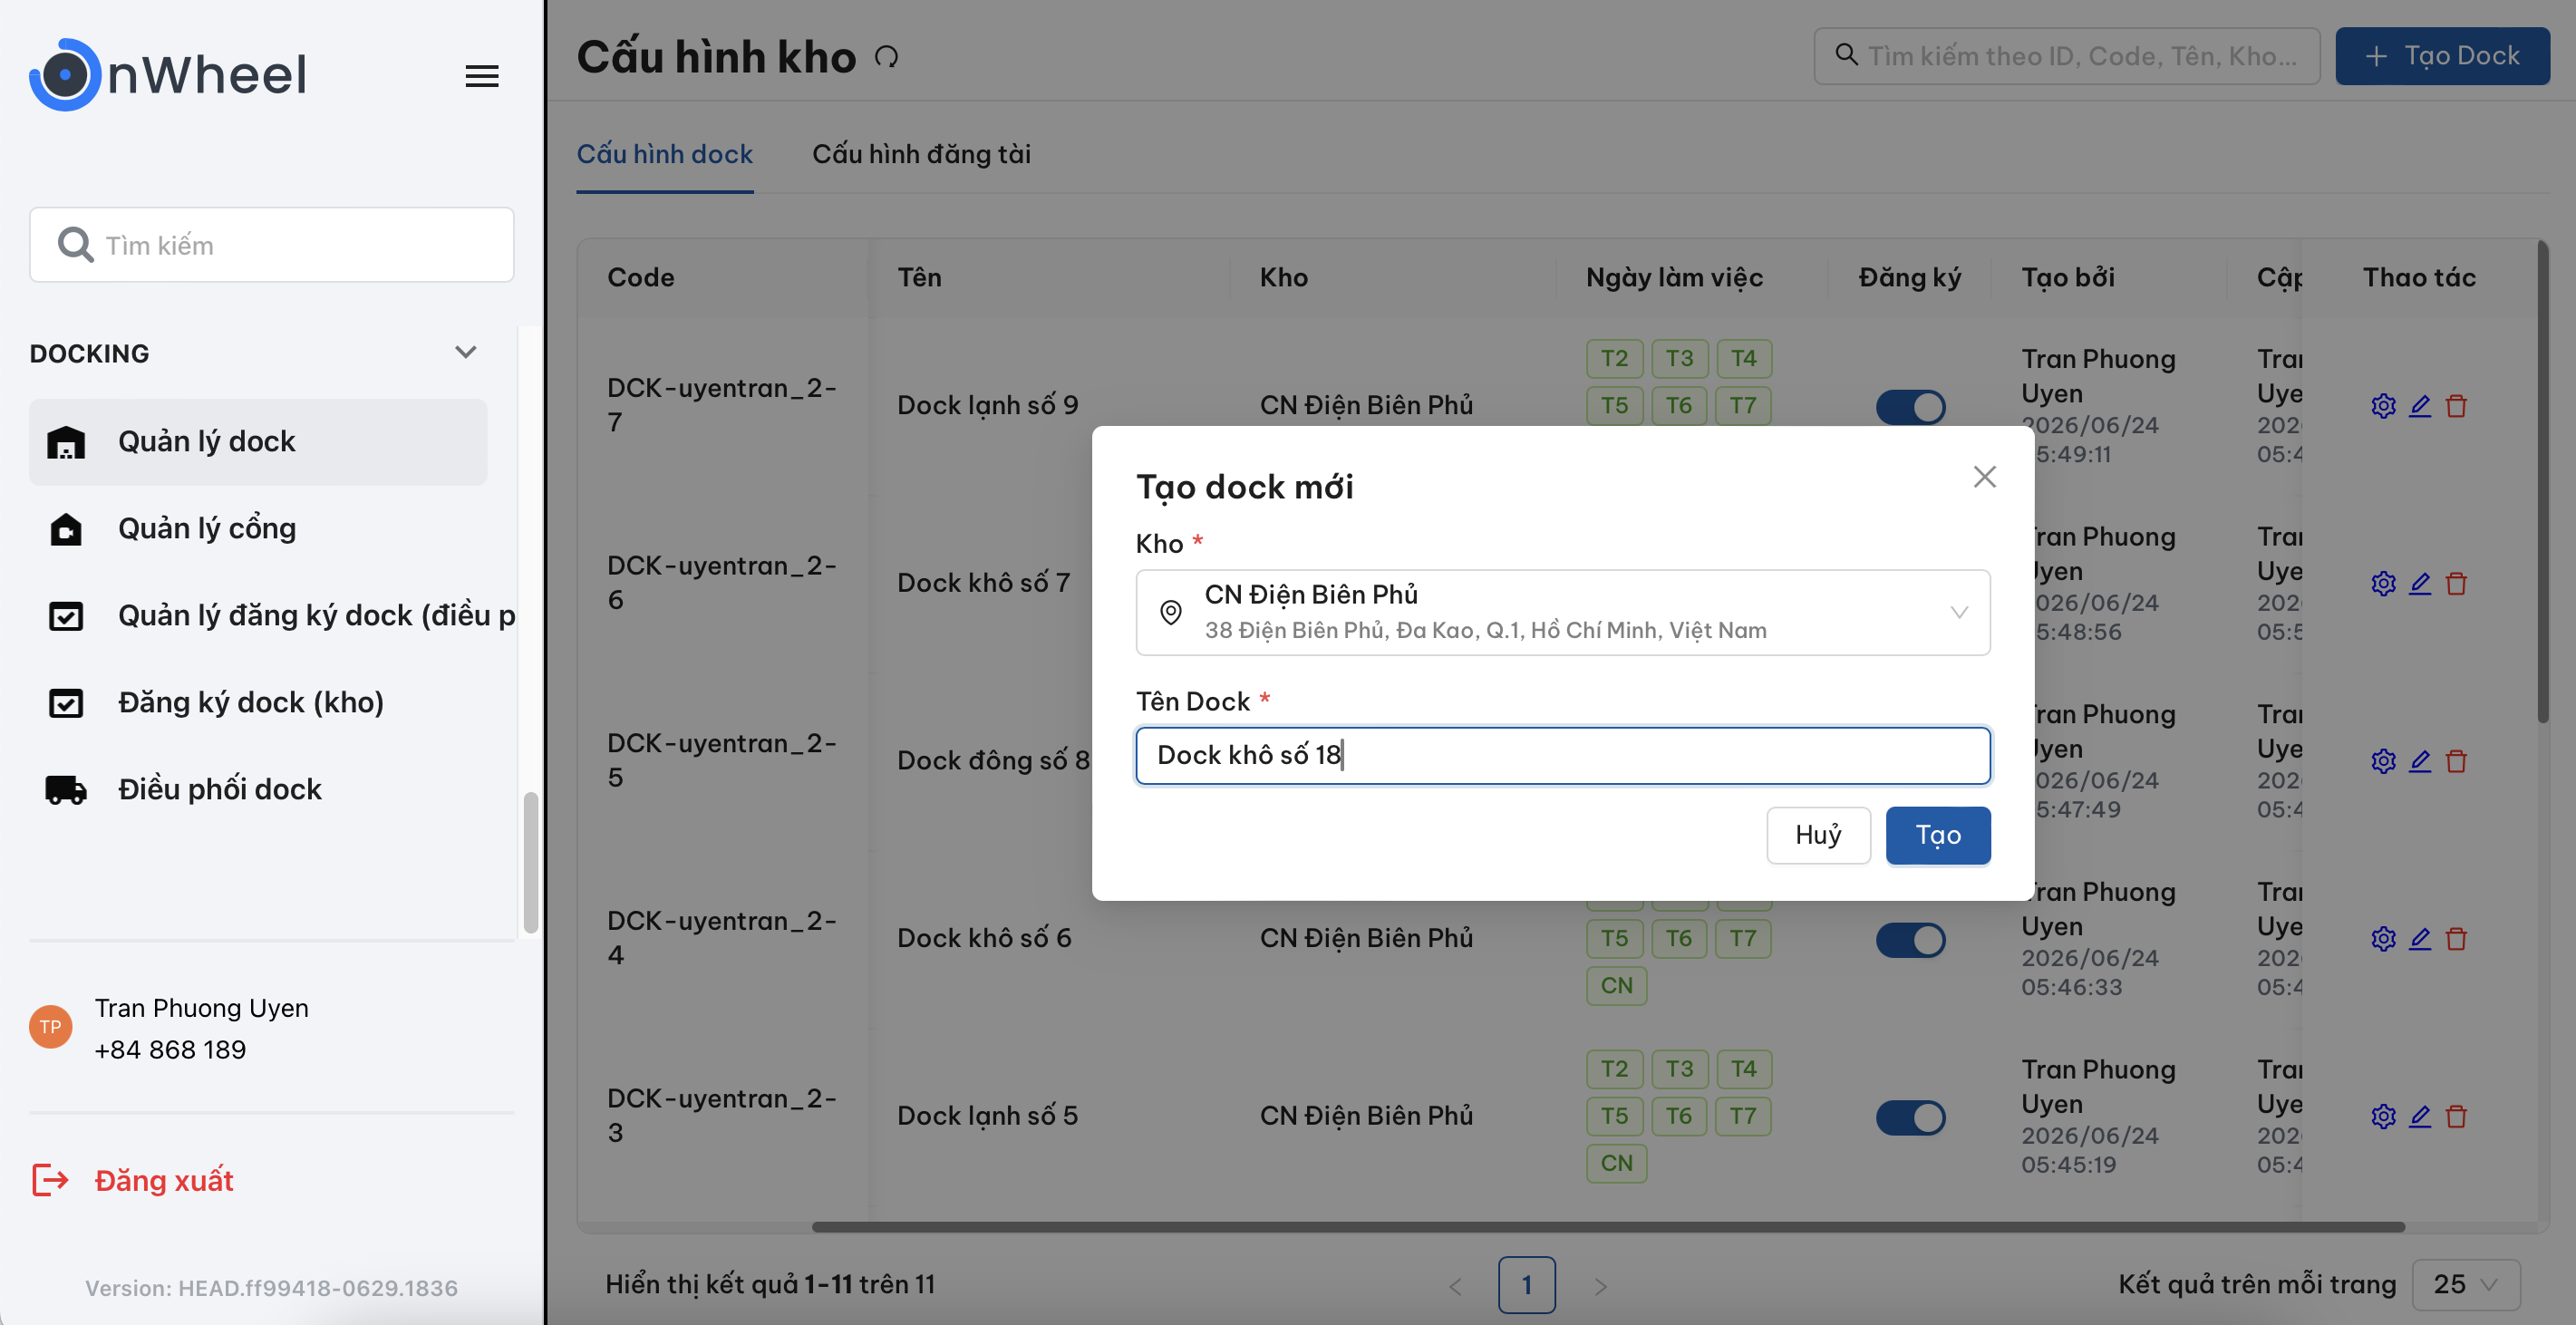Viewport: 2576px width, 1325px height.
Task: Open settings gear for Dock đông số 8
Action: point(2383,762)
